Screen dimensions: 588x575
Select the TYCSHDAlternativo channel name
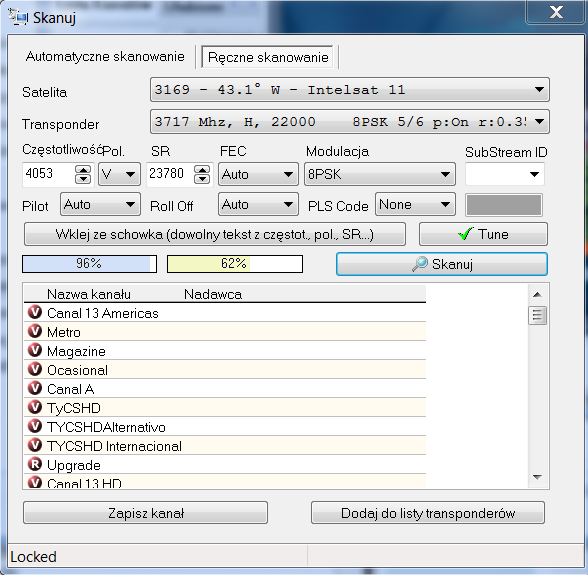(106, 427)
